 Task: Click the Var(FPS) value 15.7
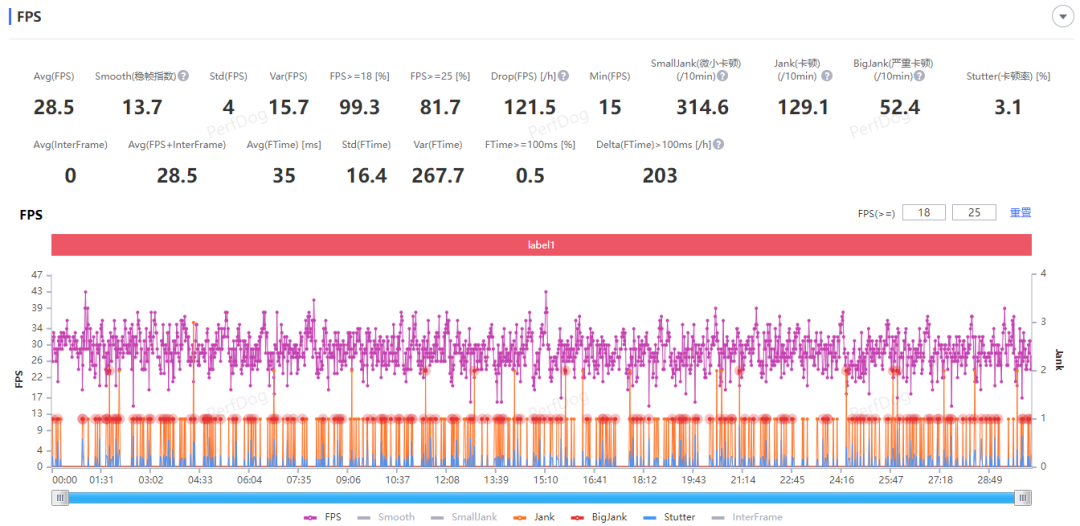point(289,107)
